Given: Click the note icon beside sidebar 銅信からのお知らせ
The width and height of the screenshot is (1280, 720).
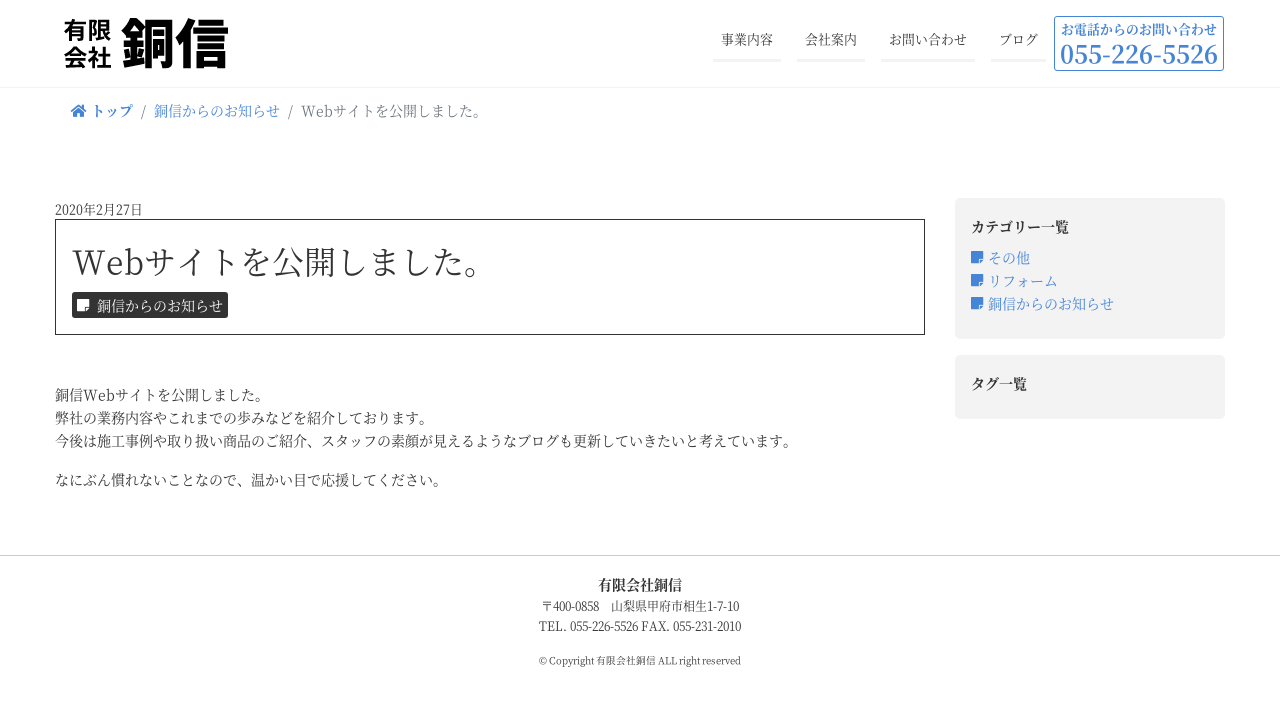Looking at the screenshot, I should pos(977,304).
